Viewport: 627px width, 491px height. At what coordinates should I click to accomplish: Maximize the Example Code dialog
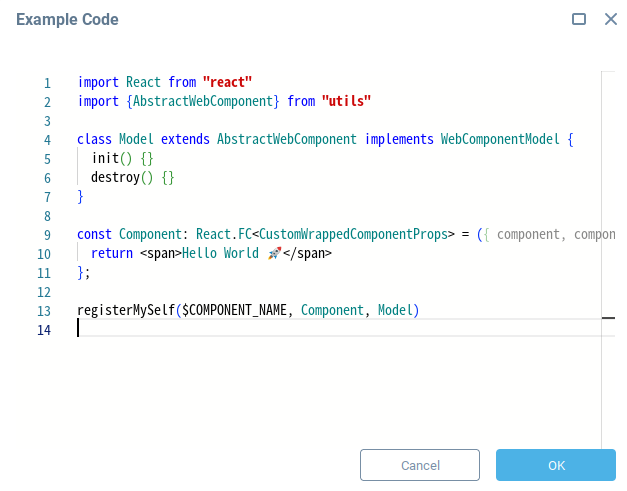(579, 19)
